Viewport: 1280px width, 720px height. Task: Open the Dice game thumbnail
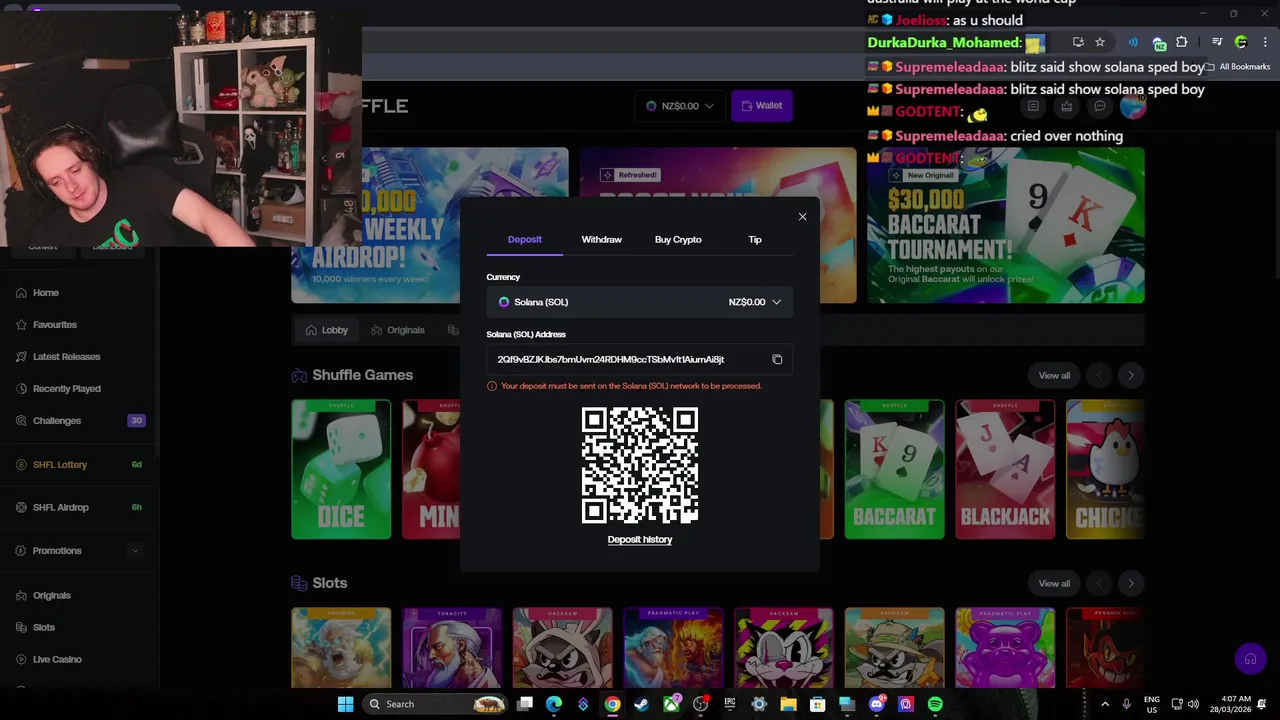point(341,470)
